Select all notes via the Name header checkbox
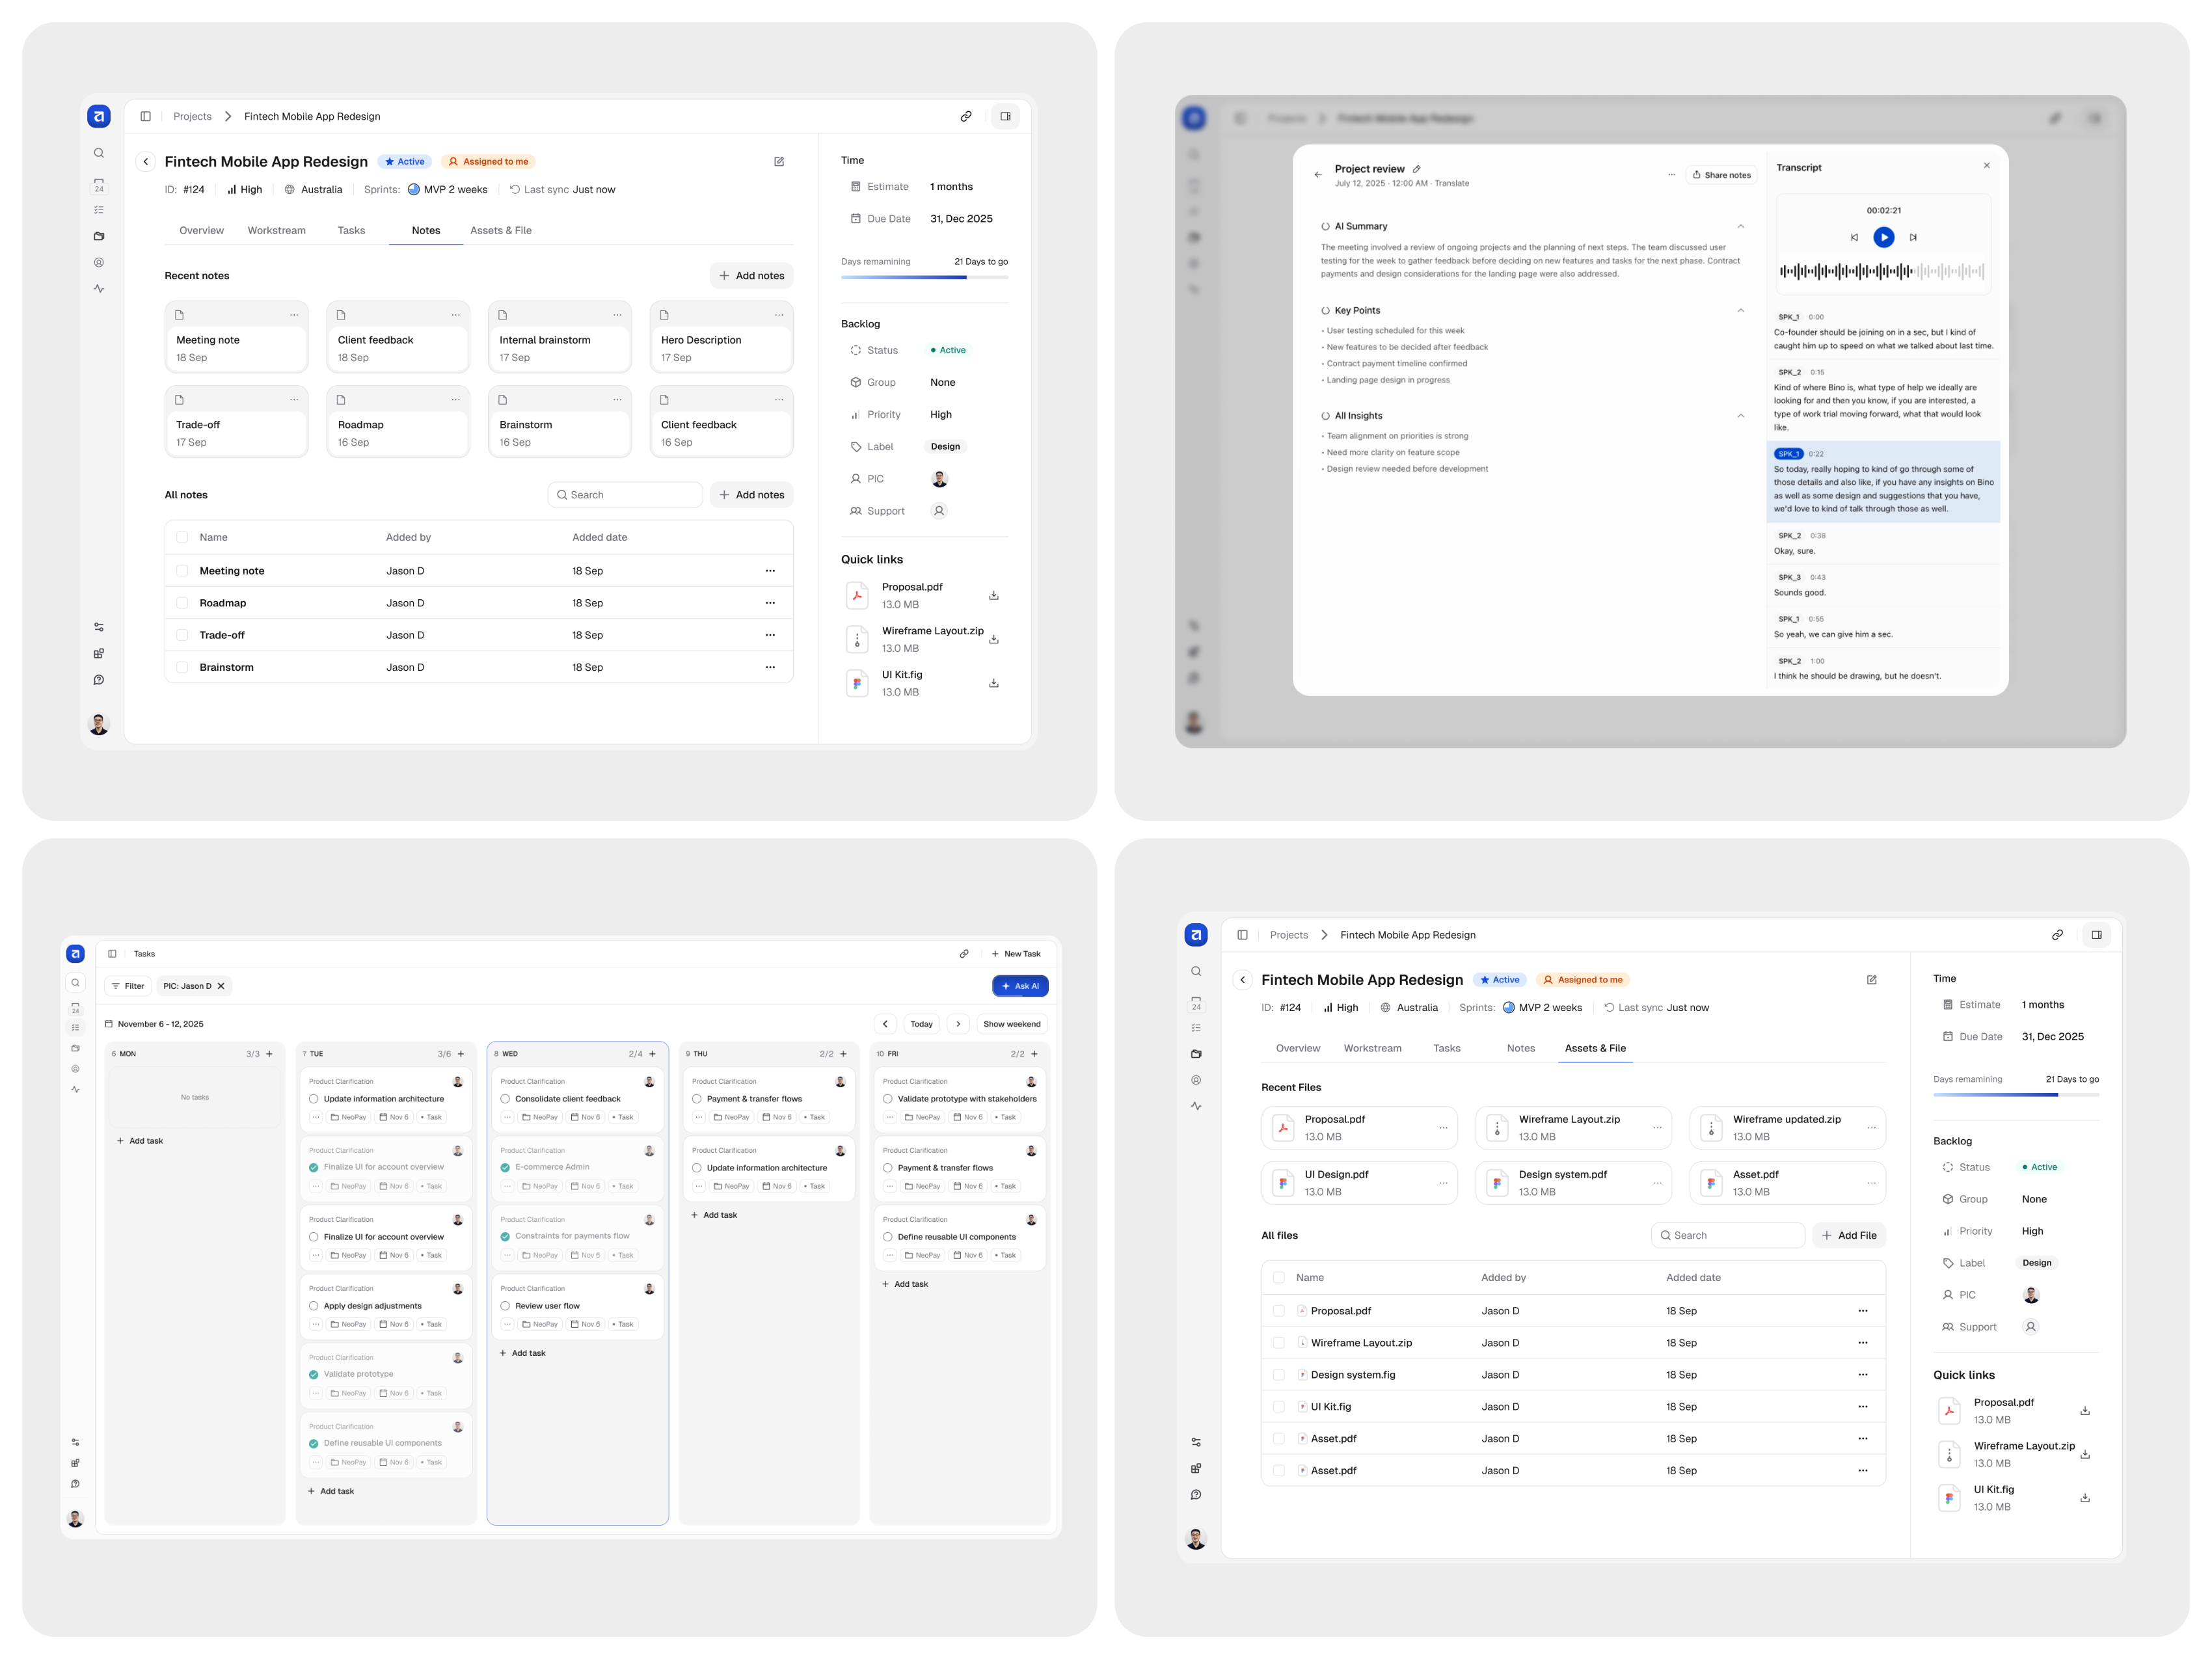 click(x=182, y=537)
